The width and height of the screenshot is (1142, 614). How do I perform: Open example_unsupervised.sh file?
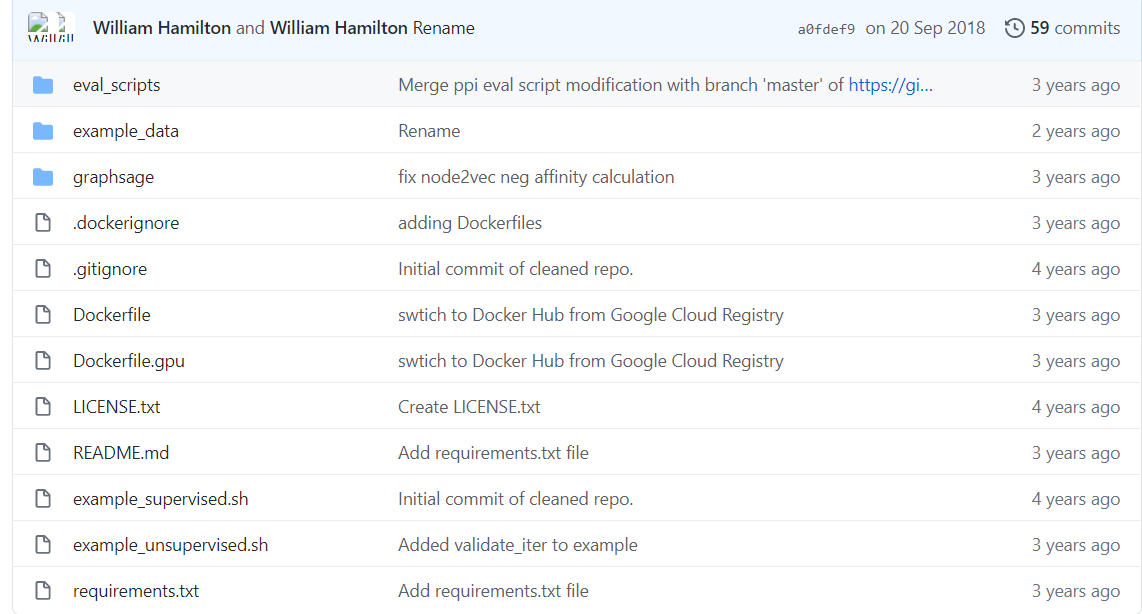point(170,545)
